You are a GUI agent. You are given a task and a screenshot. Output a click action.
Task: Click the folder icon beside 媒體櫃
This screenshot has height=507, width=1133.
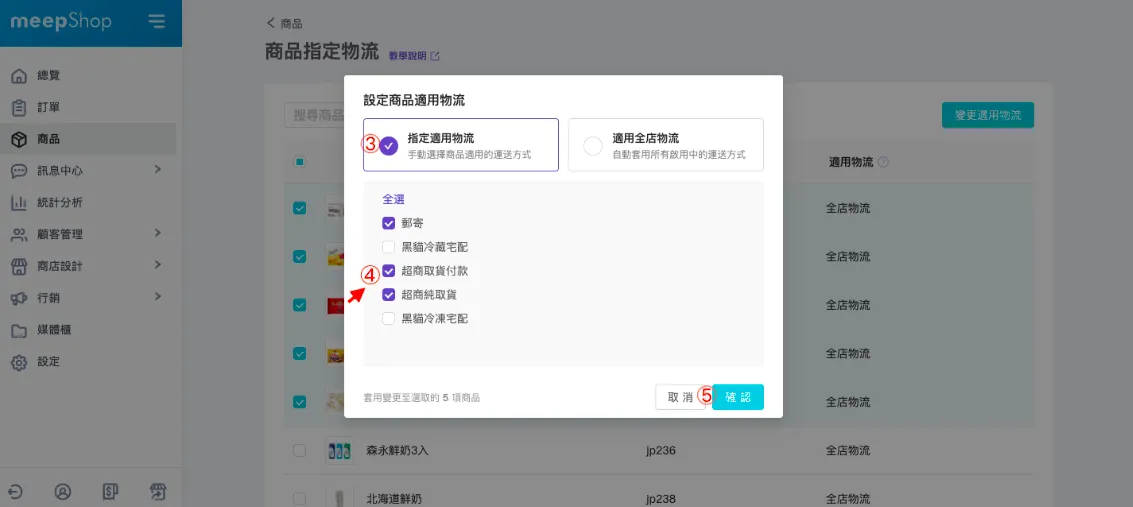coord(20,331)
